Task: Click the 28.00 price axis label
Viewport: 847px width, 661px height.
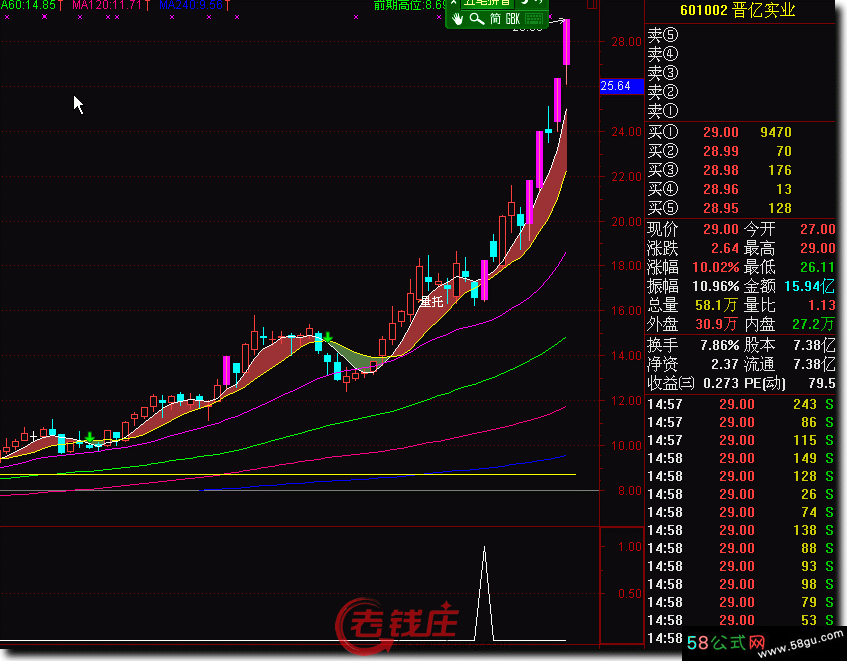Action: [627, 42]
